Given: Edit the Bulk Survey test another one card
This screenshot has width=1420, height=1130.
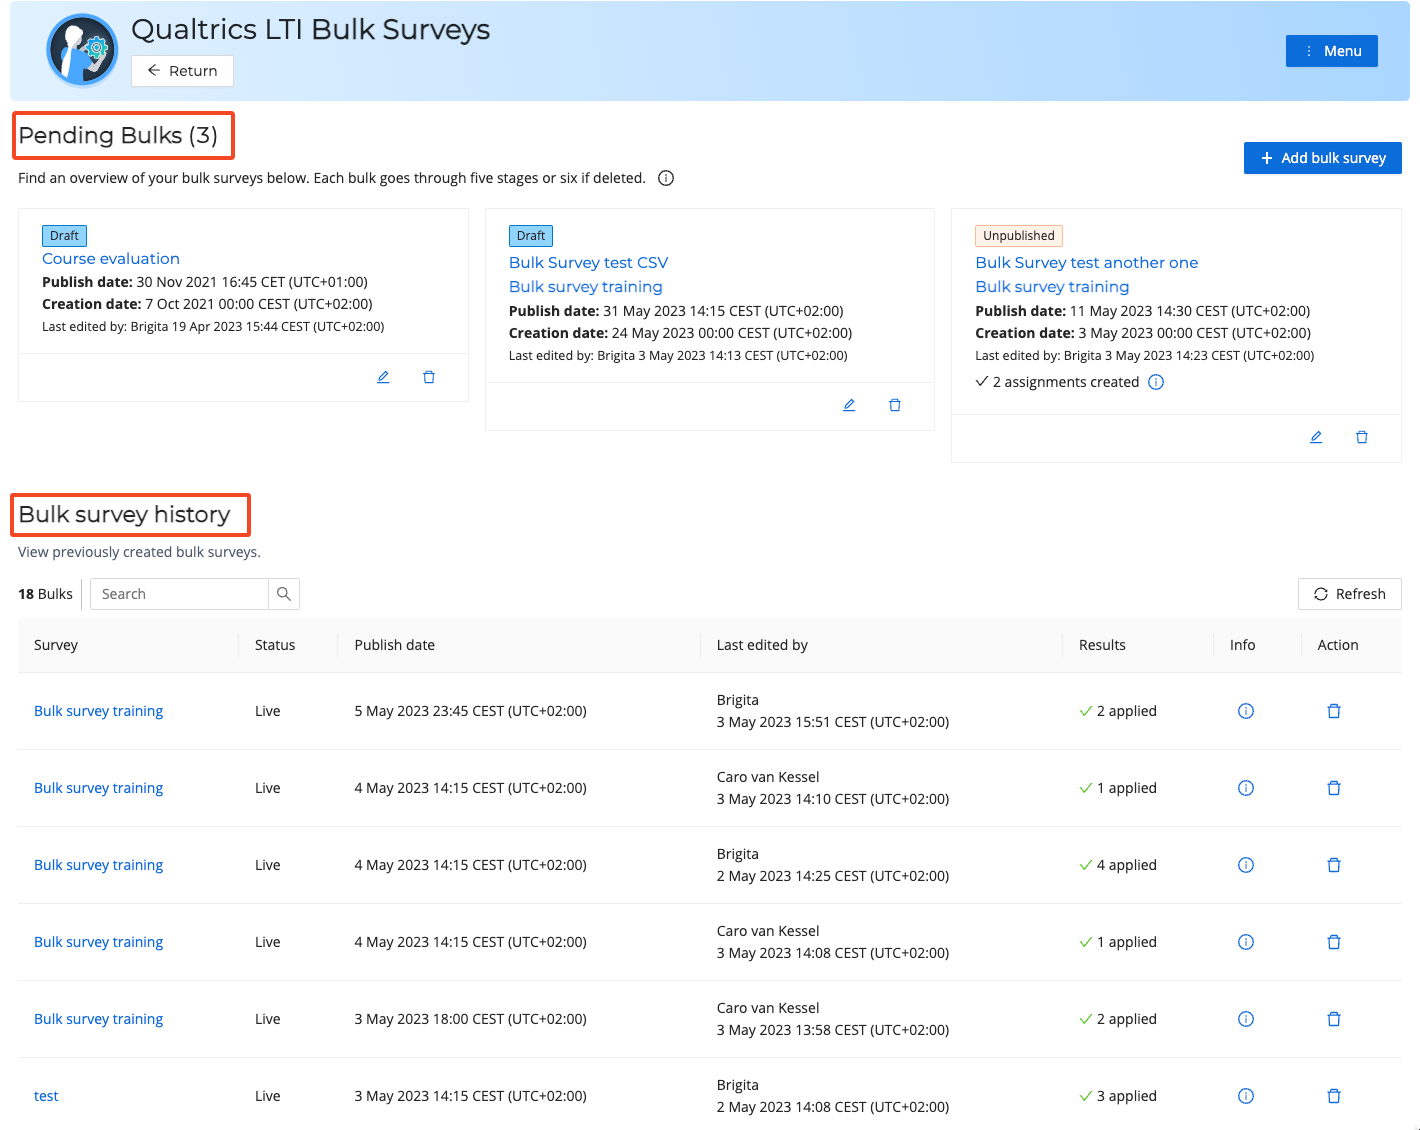Looking at the screenshot, I should pos(1316,437).
